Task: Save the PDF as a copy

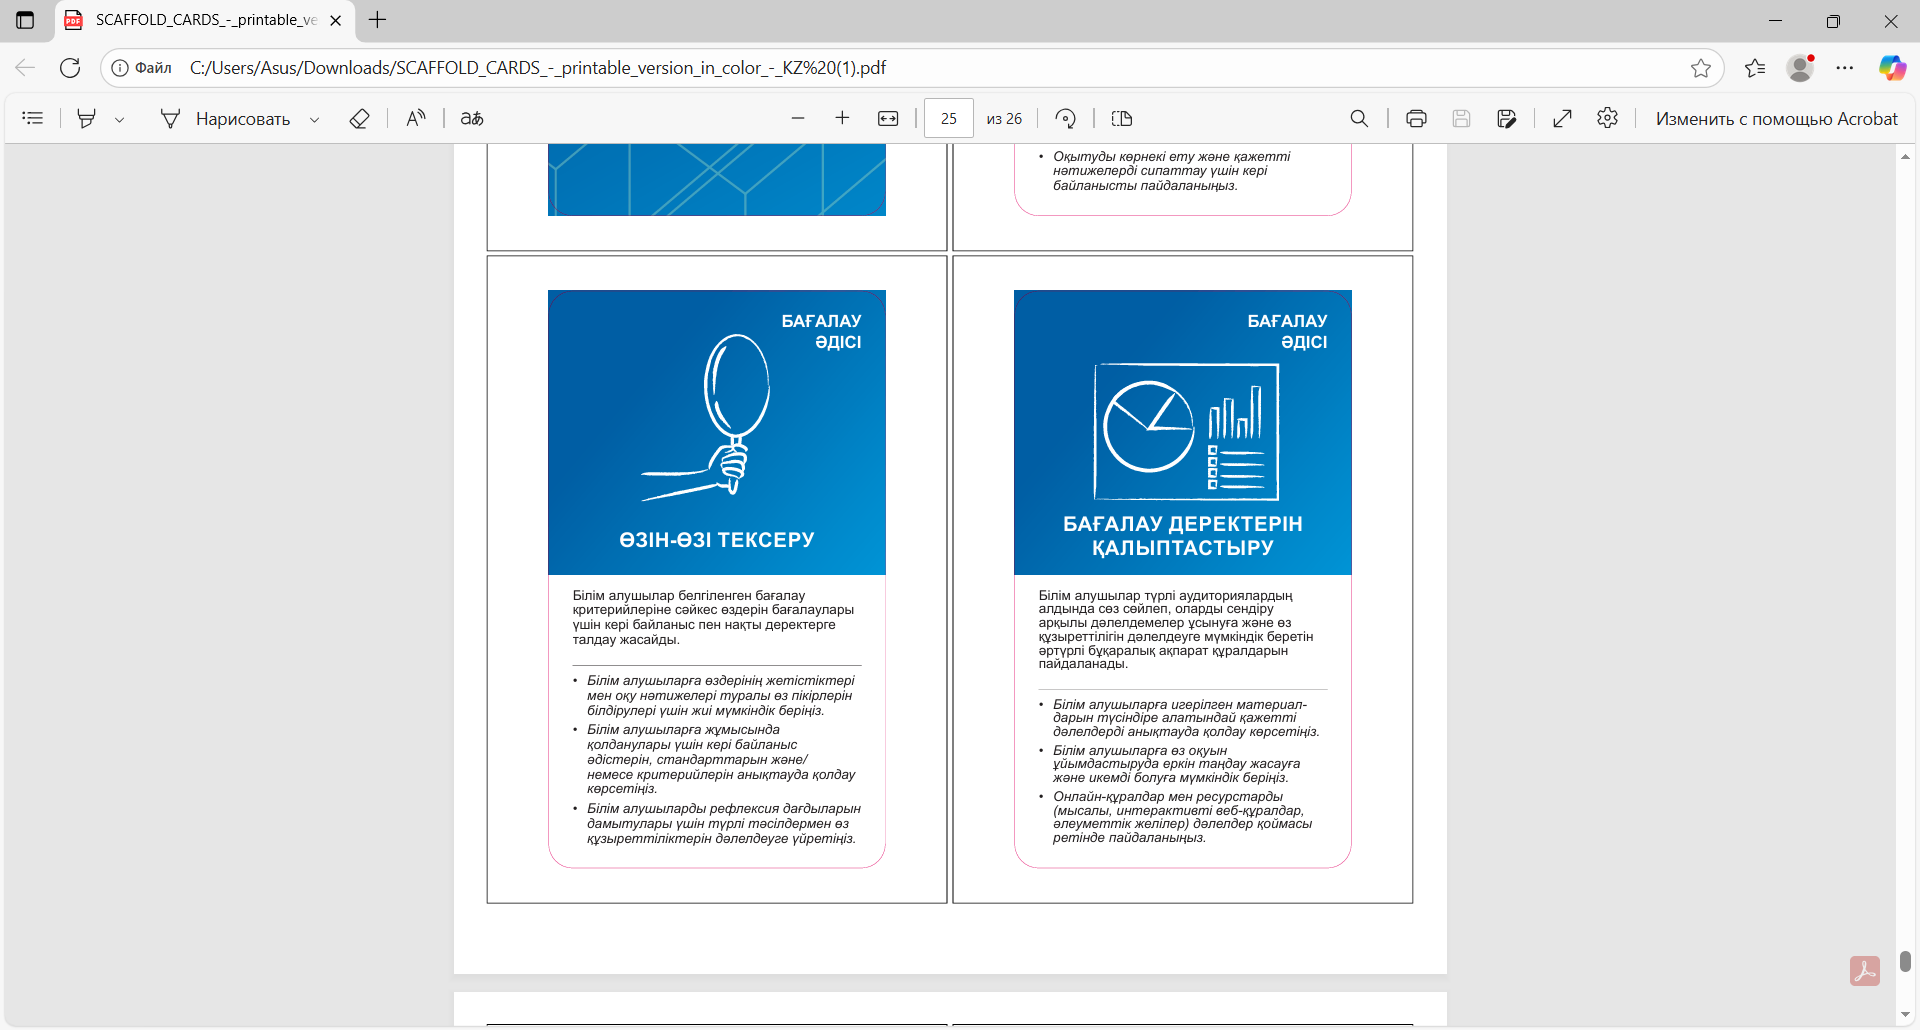Action: tap(1507, 119)
